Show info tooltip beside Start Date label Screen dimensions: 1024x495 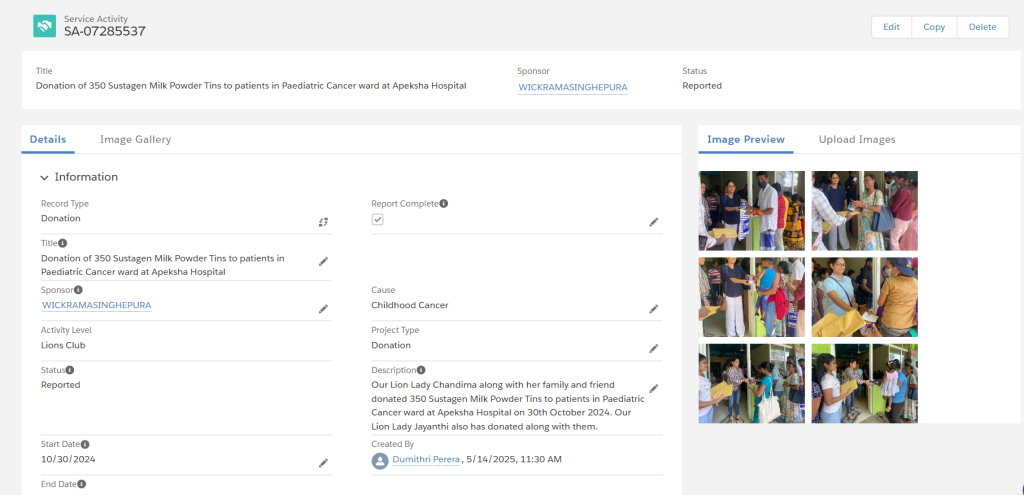(x=85, y=444)
